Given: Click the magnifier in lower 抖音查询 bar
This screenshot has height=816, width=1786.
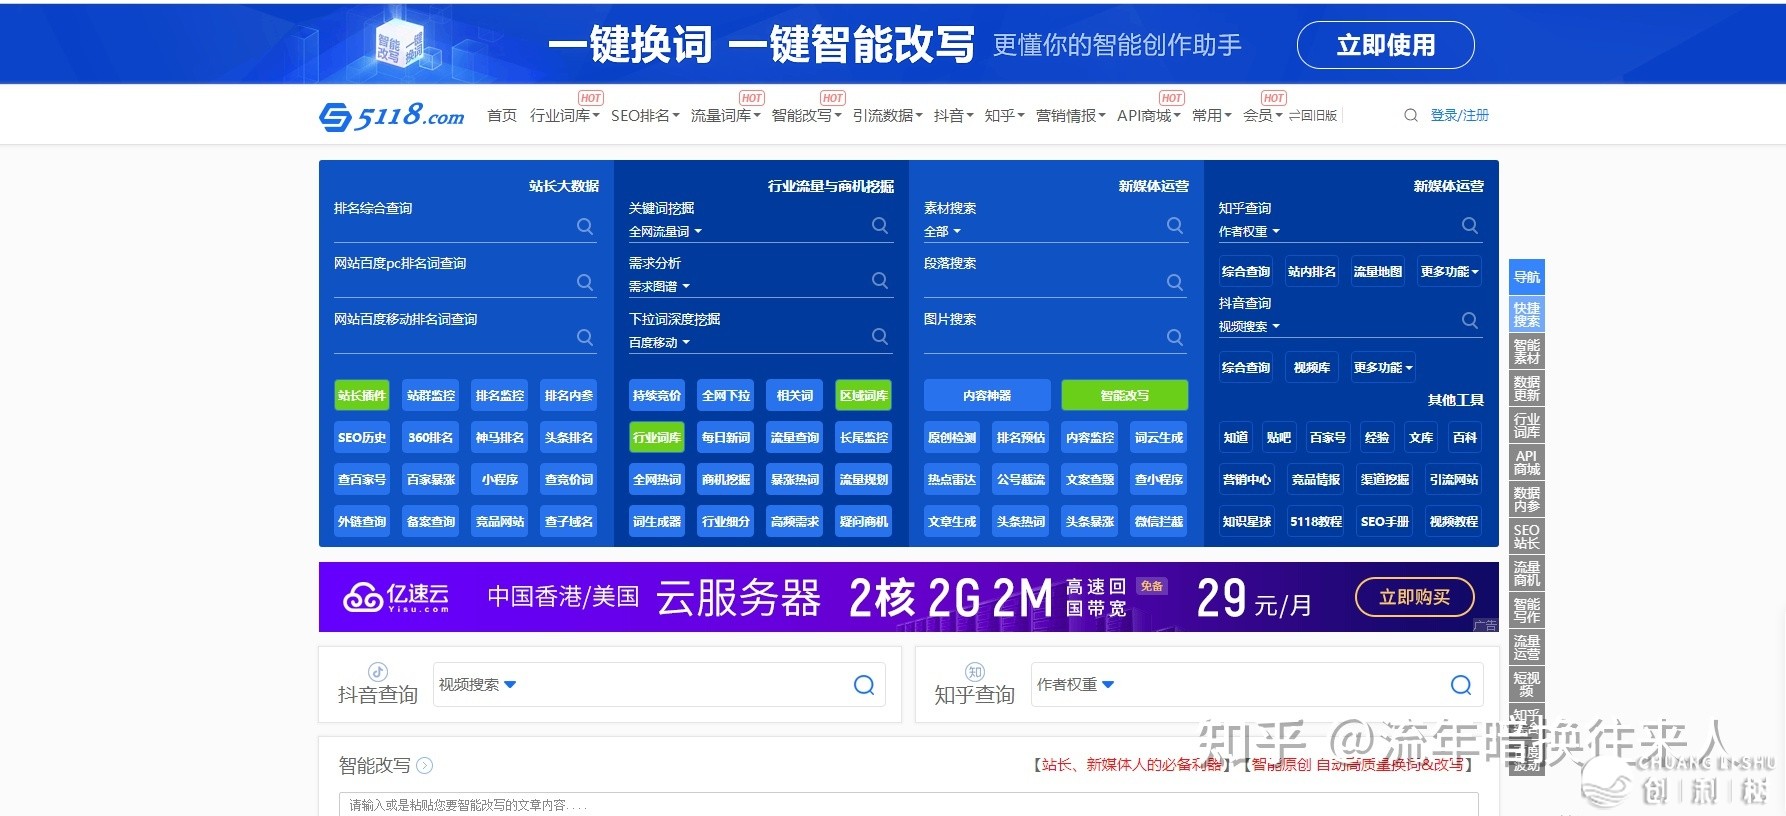Looking at the screenshot, I should 864,685.
